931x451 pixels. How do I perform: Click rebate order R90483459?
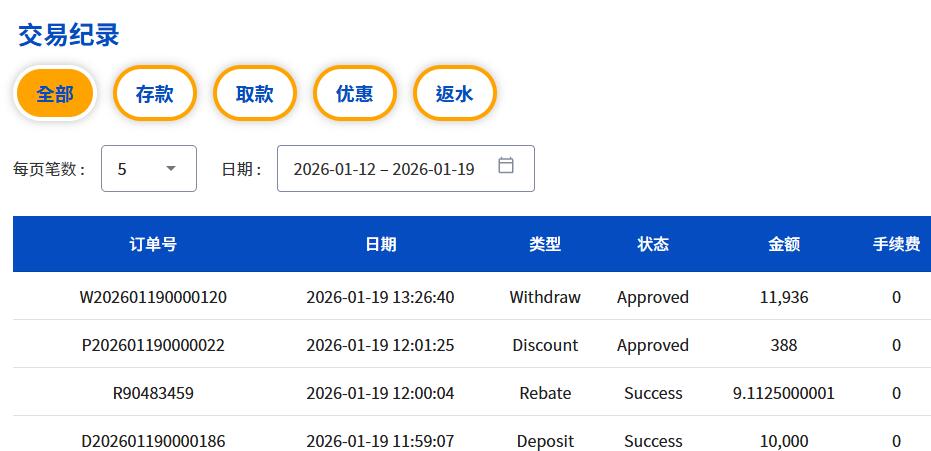(x=153, y=393)
